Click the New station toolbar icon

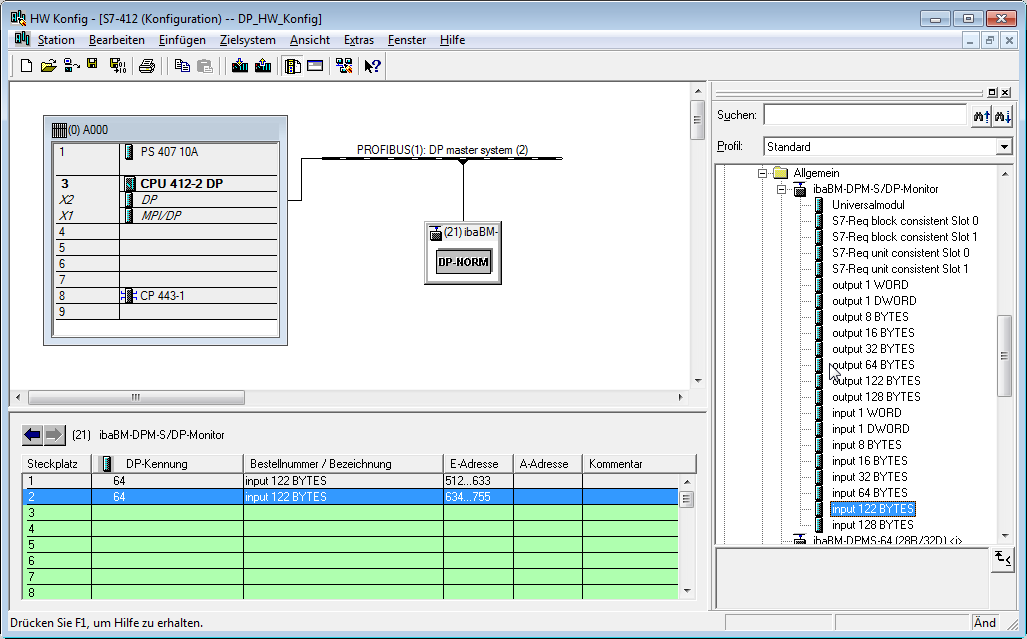coord(26,66)
